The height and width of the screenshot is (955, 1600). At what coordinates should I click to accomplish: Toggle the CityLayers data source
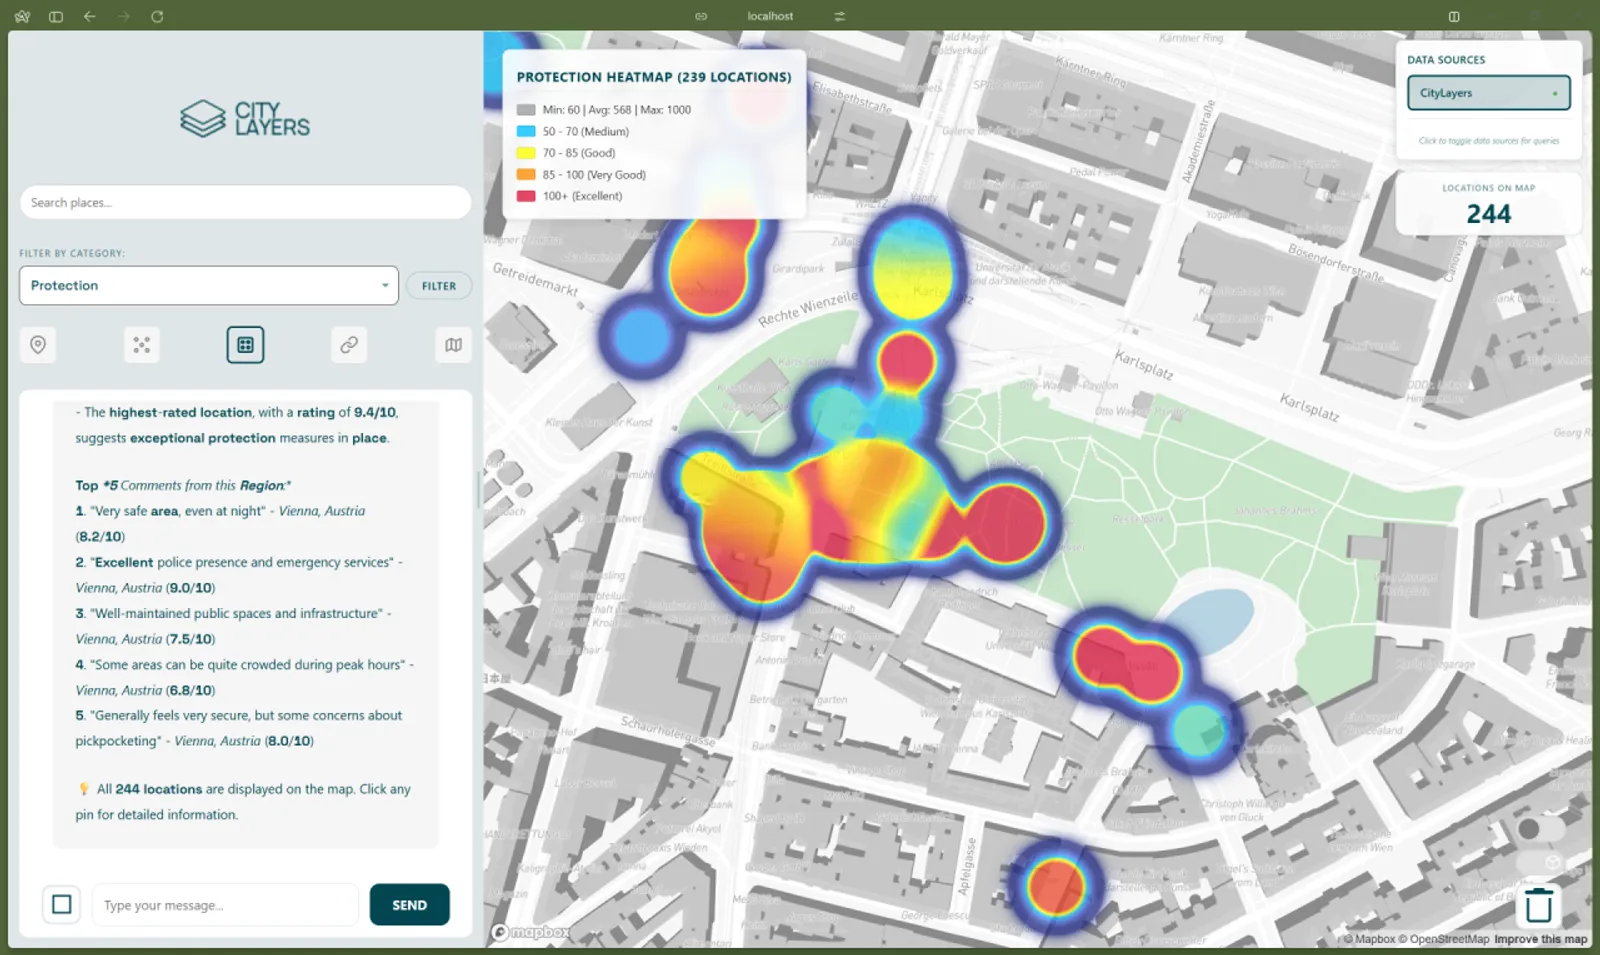click(1488, 93)
